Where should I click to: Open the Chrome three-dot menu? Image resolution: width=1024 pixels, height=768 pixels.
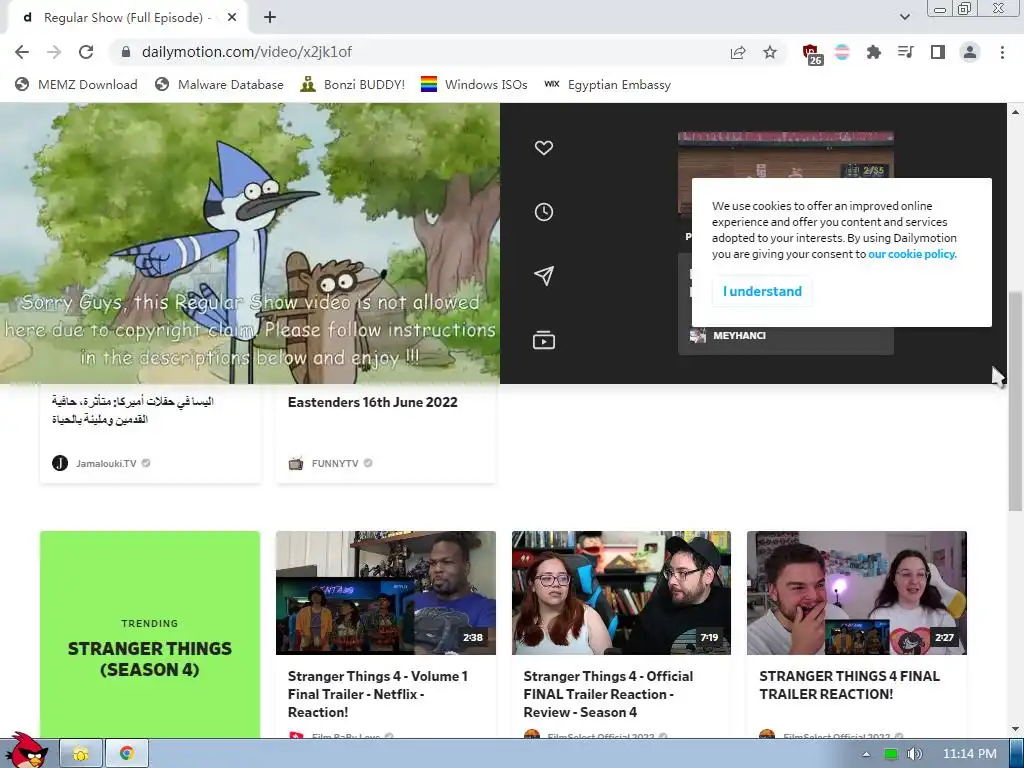click(1002, 52)
